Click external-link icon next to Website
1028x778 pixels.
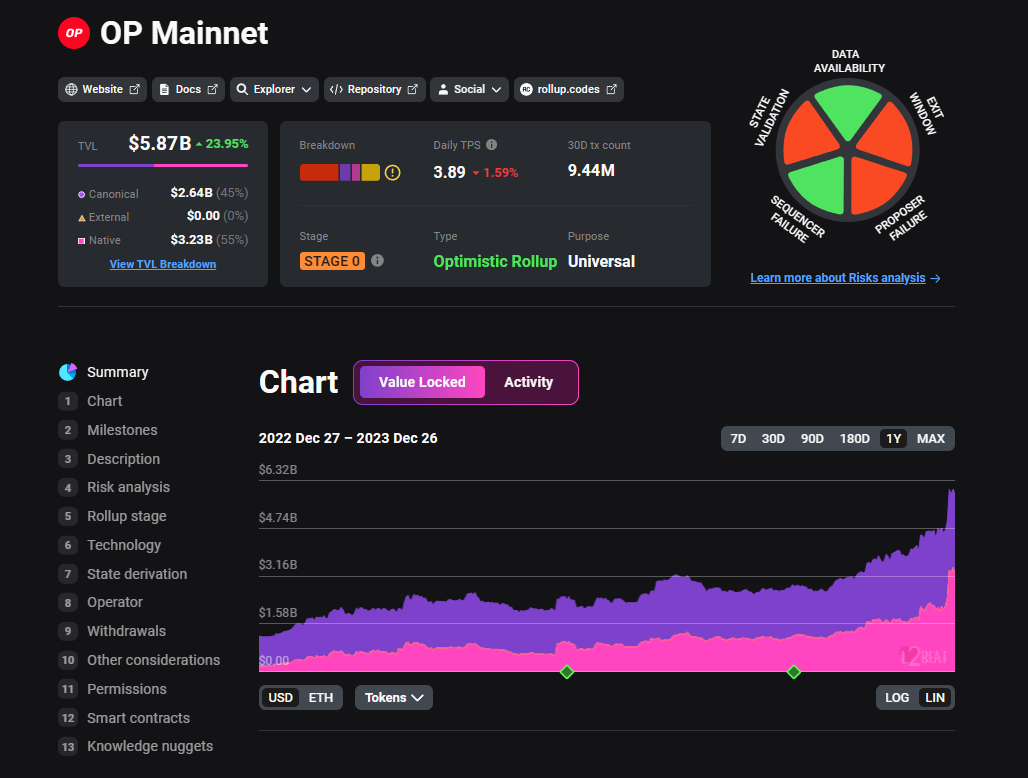pos(134,89)
